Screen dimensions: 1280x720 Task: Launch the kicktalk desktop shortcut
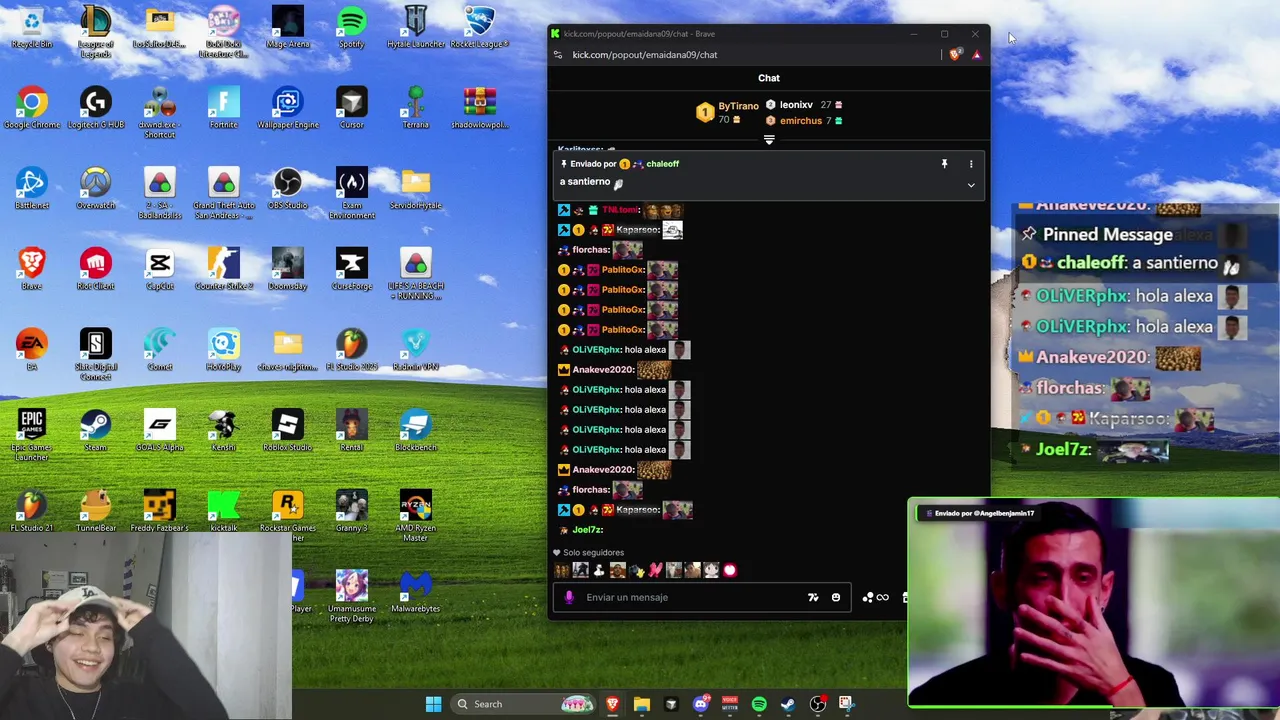click(x=223, y=511)
